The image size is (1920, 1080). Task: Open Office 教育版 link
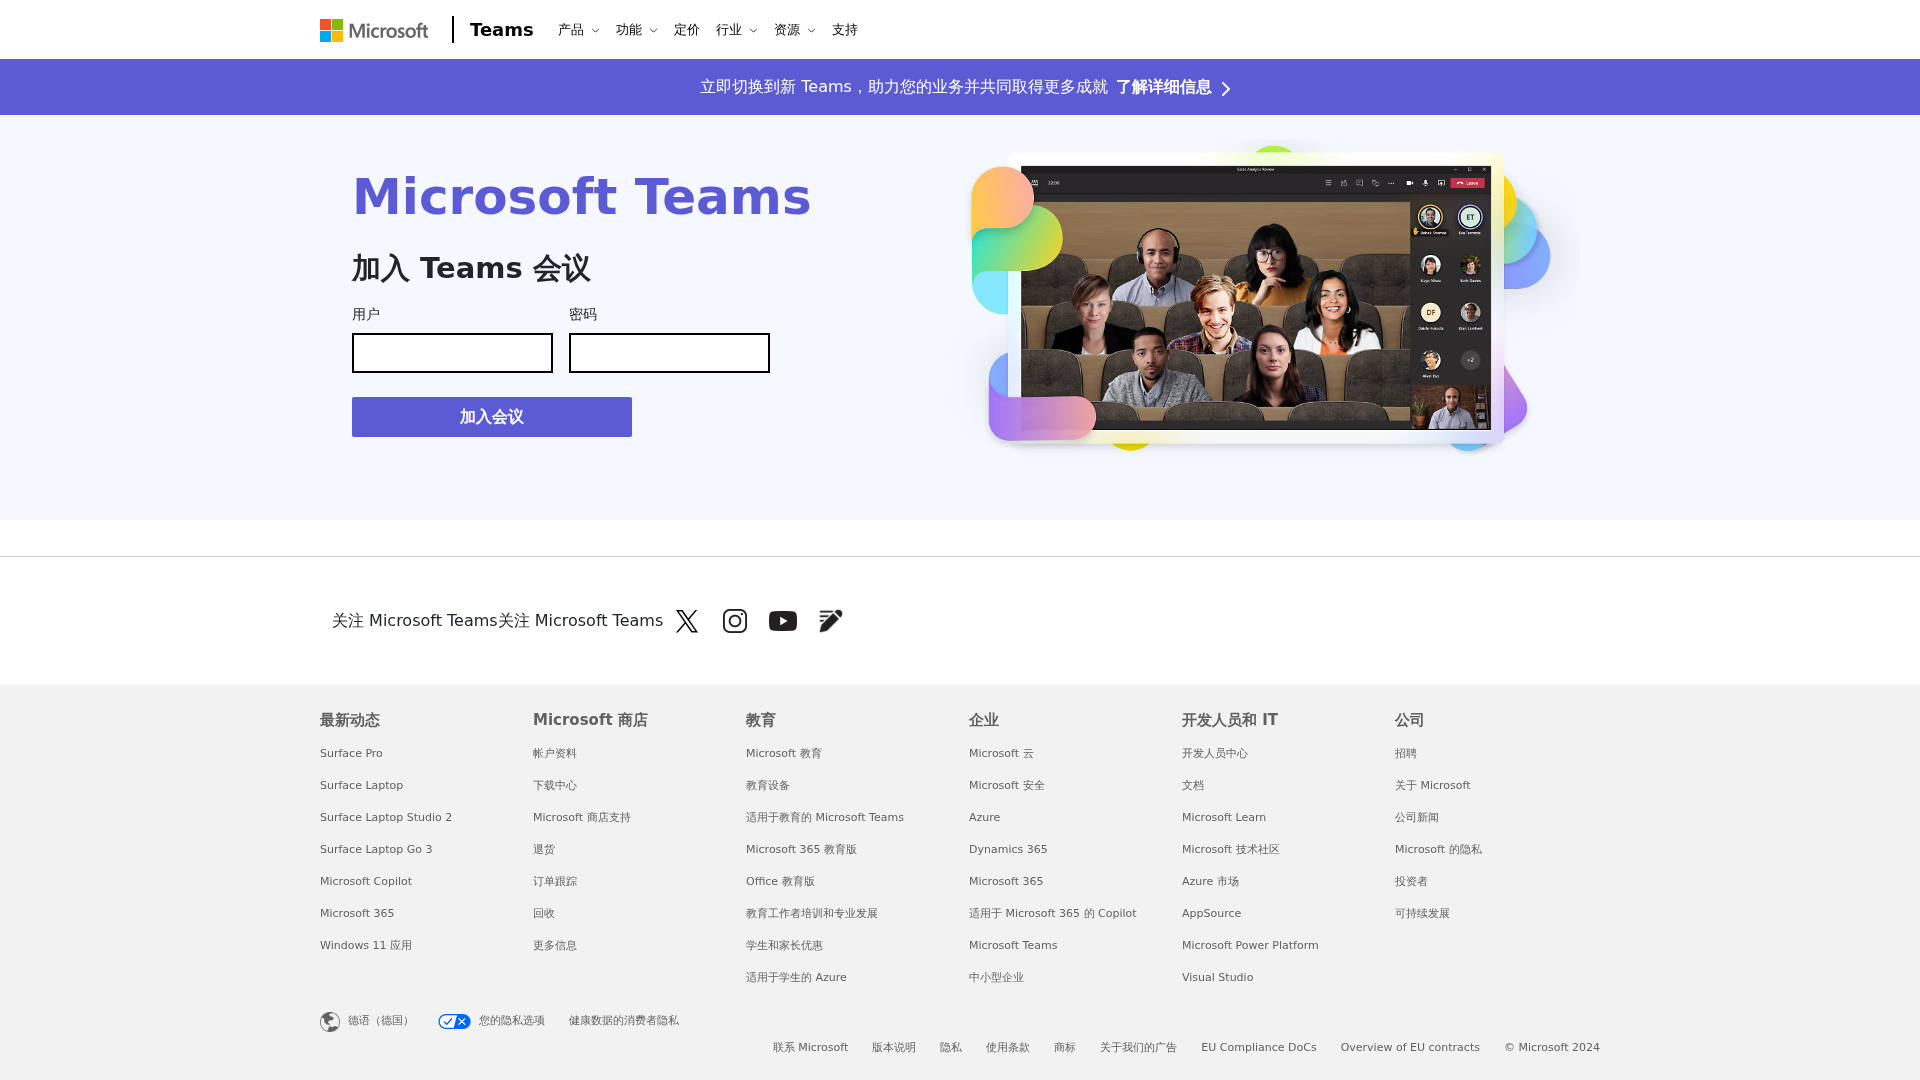[x=780, y=881]
